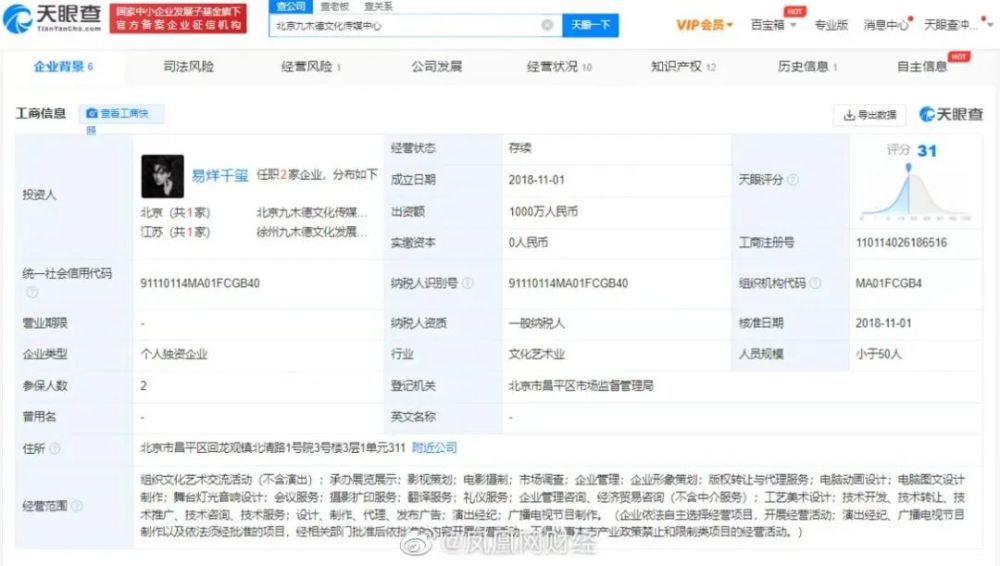Open the 企业背景 tab
Image resolution: width=1000 pixels, height=566 pixels.
click(63, 66)
